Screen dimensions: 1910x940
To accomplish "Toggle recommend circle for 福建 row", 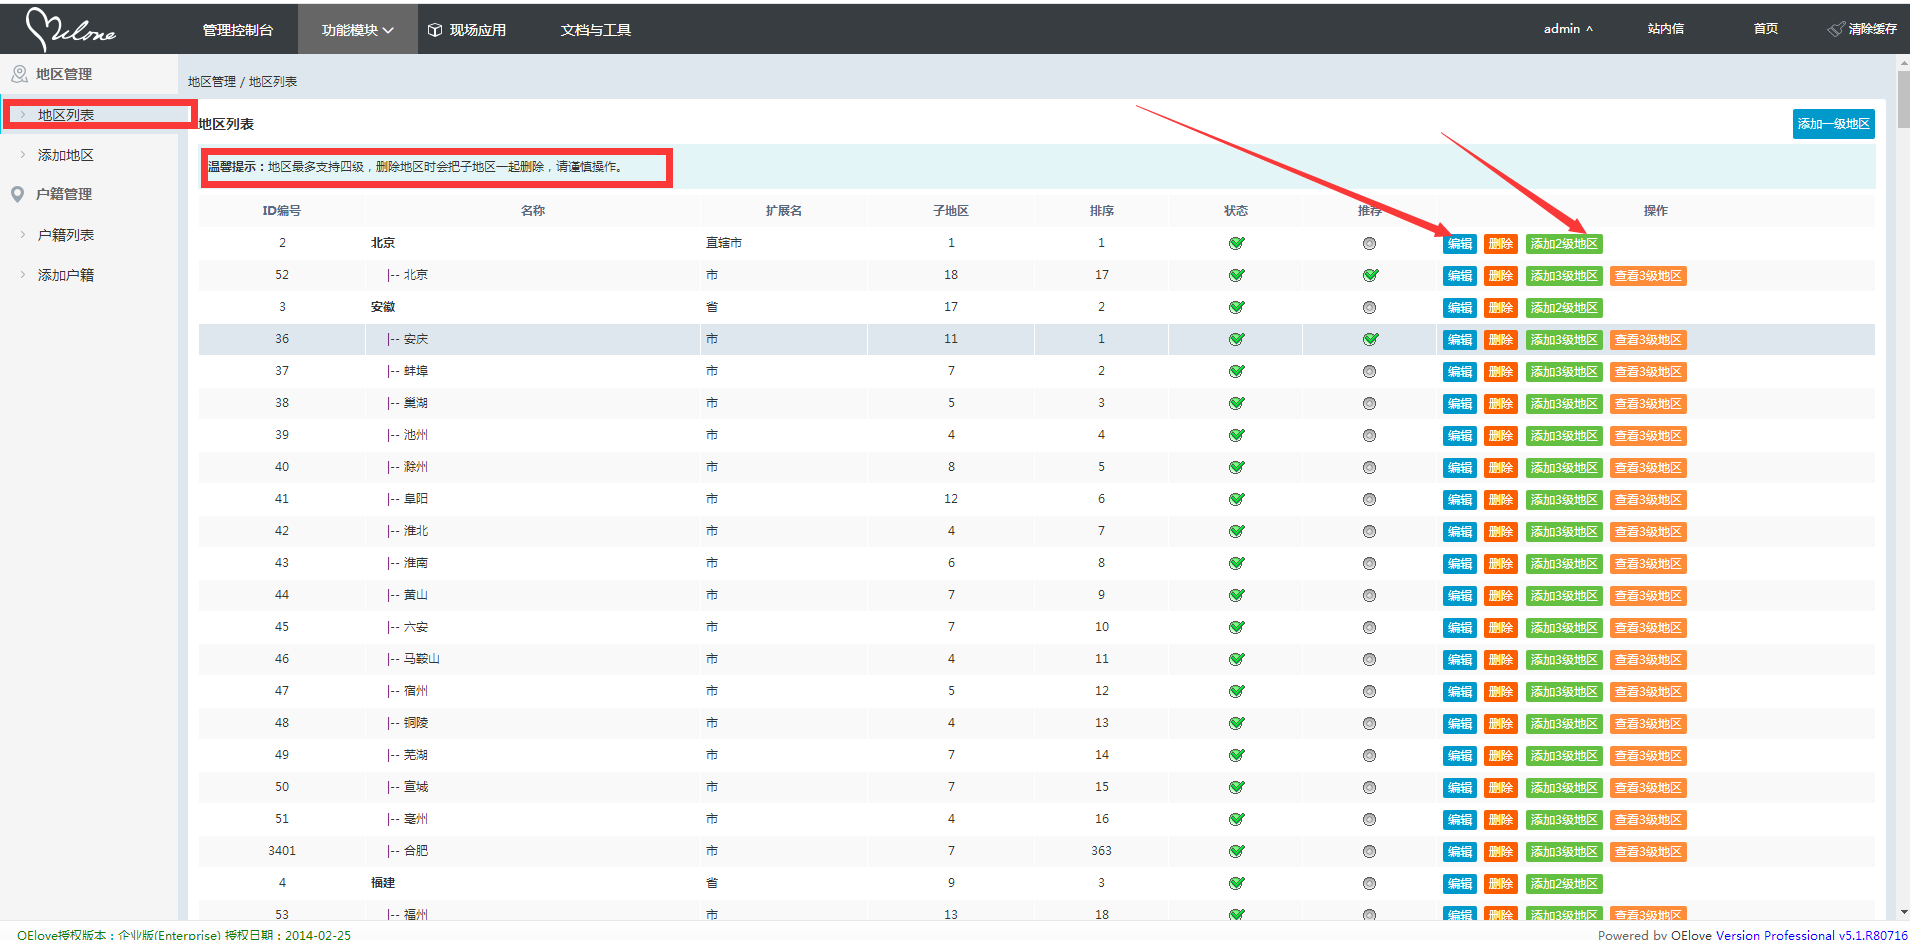I will [1370, 883].
